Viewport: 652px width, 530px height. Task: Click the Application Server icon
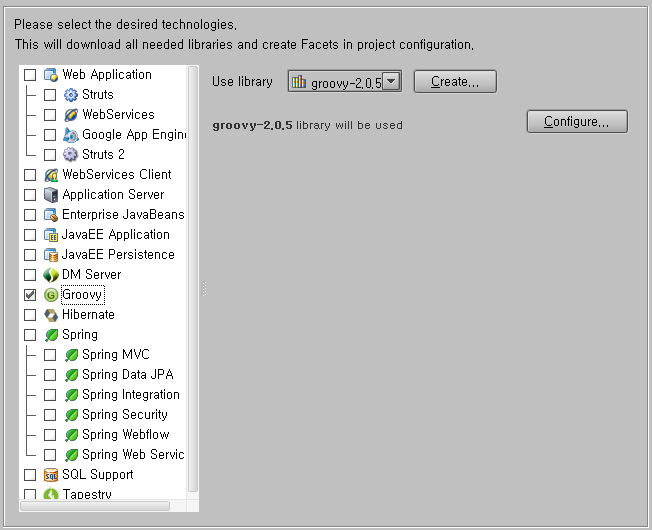51,195
